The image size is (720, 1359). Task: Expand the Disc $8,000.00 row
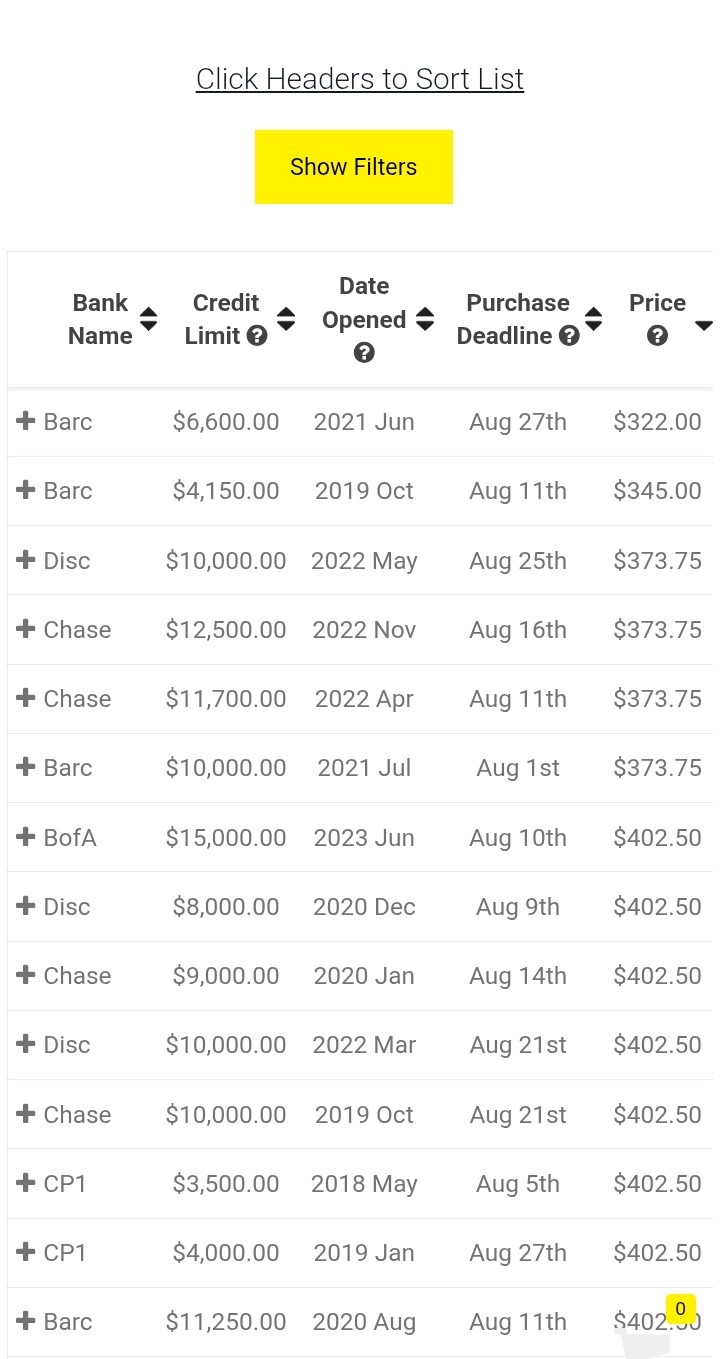point(26,906)
